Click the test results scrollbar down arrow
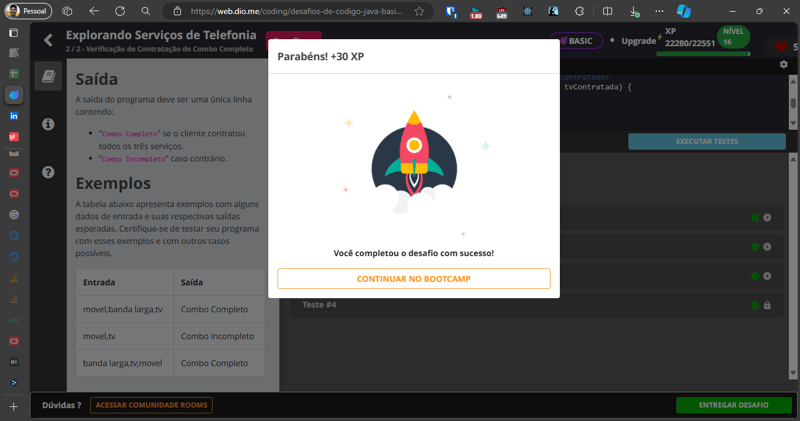 [793, 373]
